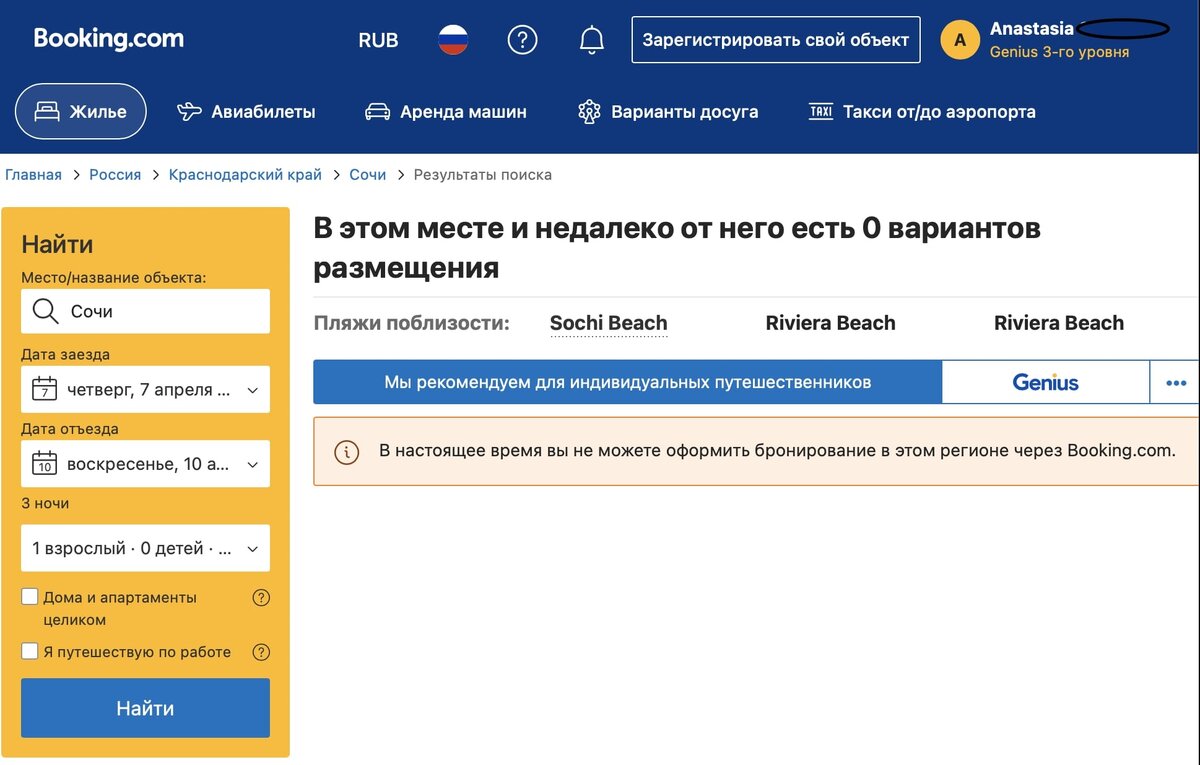This screenshot has width=1200, height=765.
Task: Click bed icon in Жилье tab
Action: pos(47,112)
